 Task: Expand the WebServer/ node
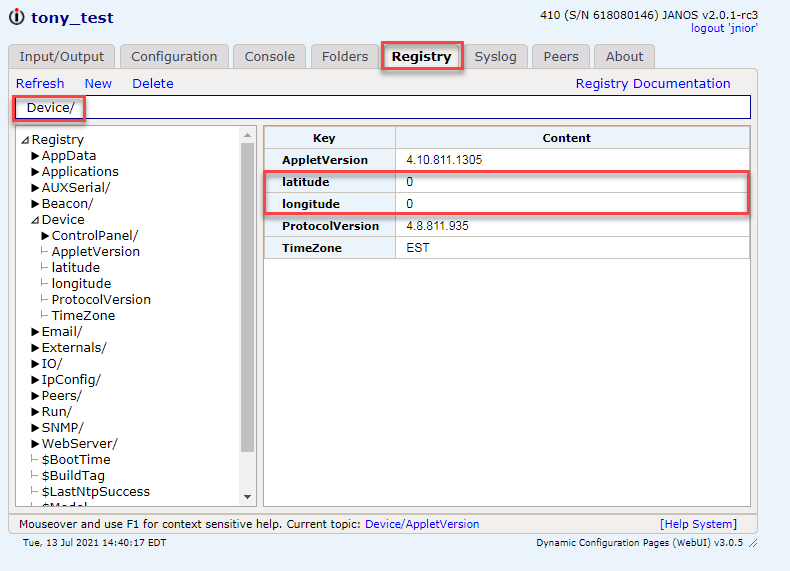[35, 444]
